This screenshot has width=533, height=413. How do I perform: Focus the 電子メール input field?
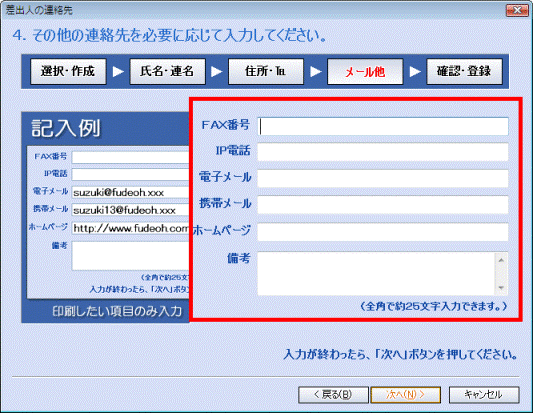tap(383, 178)
